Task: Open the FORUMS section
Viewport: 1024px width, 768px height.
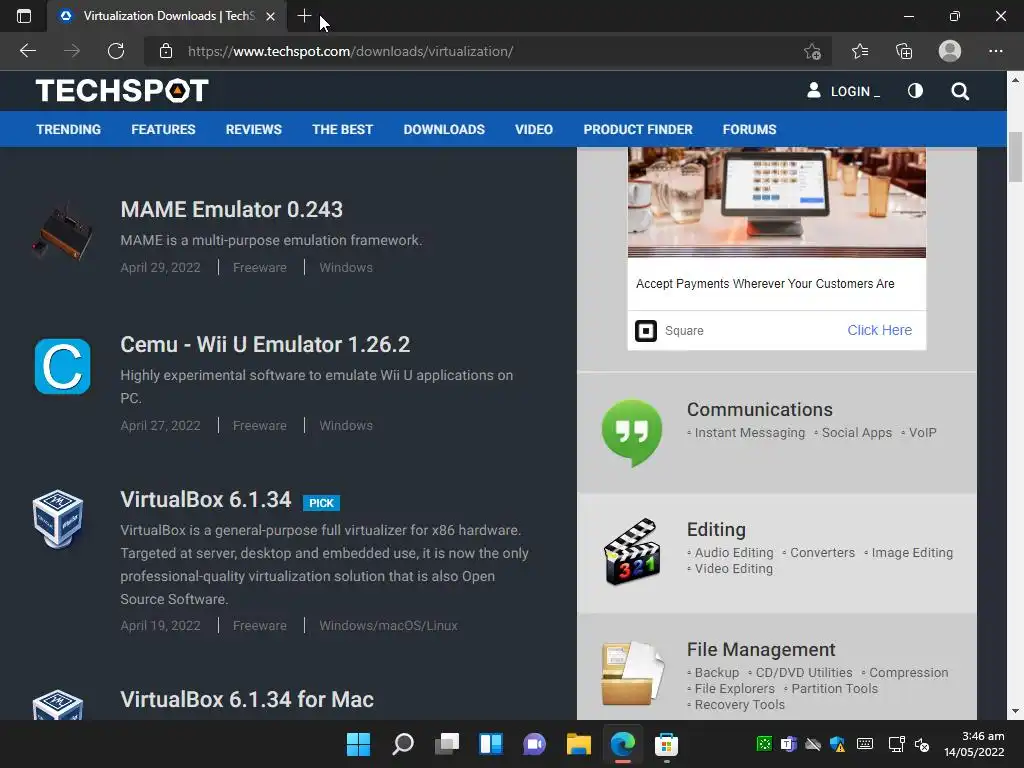Action: point(749,129)
